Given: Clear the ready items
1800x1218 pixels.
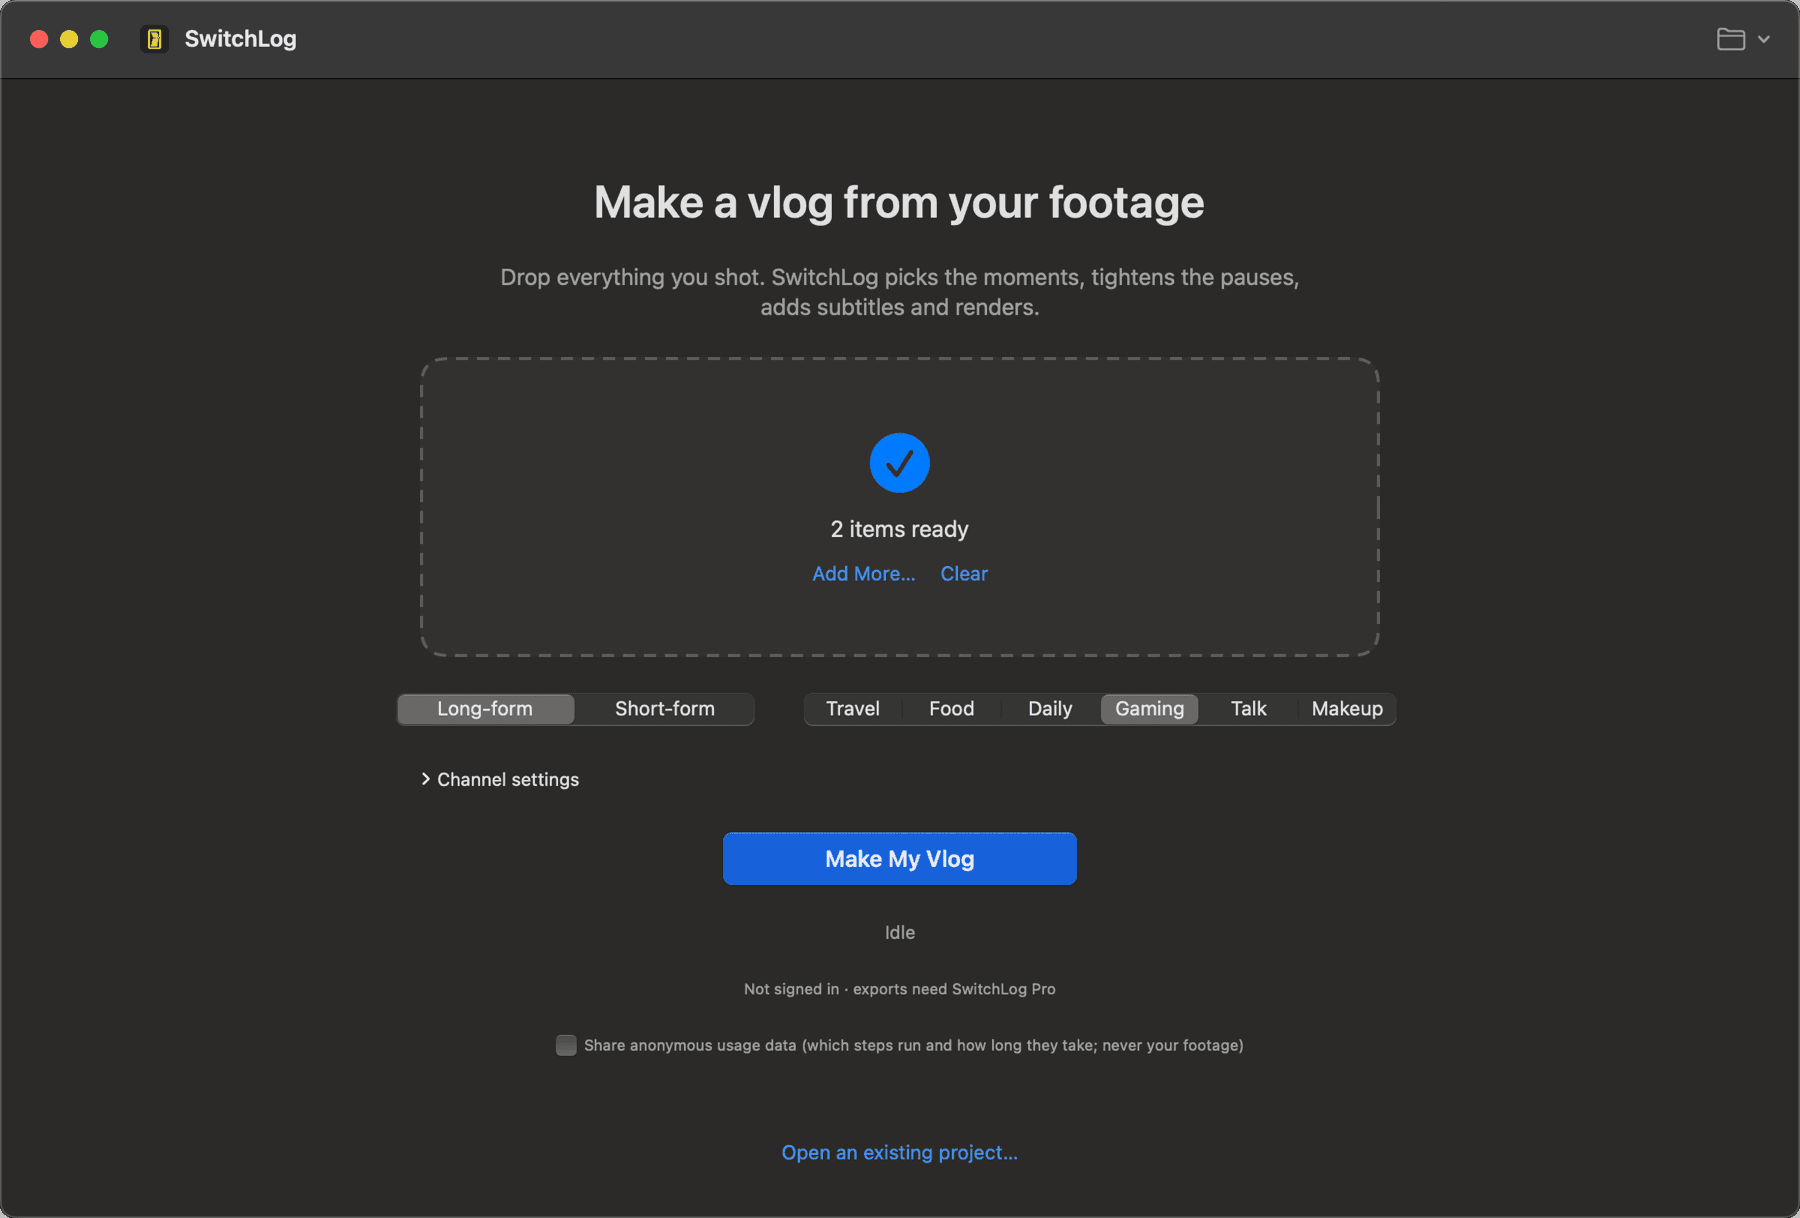Looking at the screenshot, I should 964,574.
